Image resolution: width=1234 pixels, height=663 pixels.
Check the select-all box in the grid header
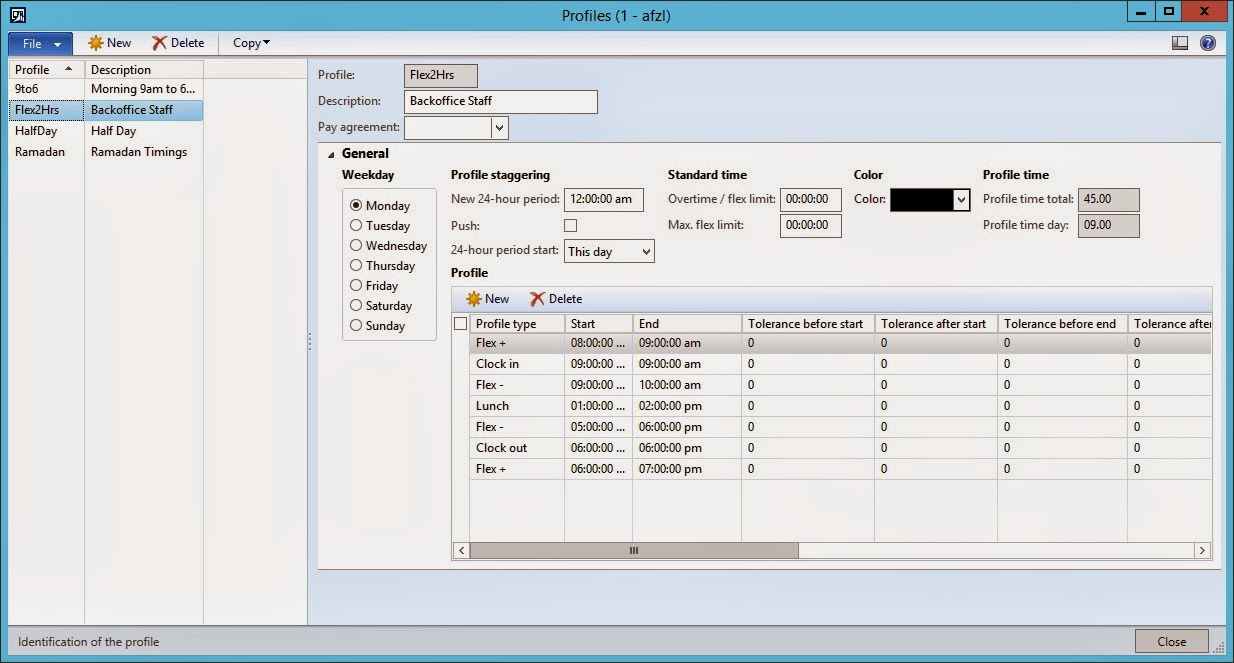tap(460, 323)
